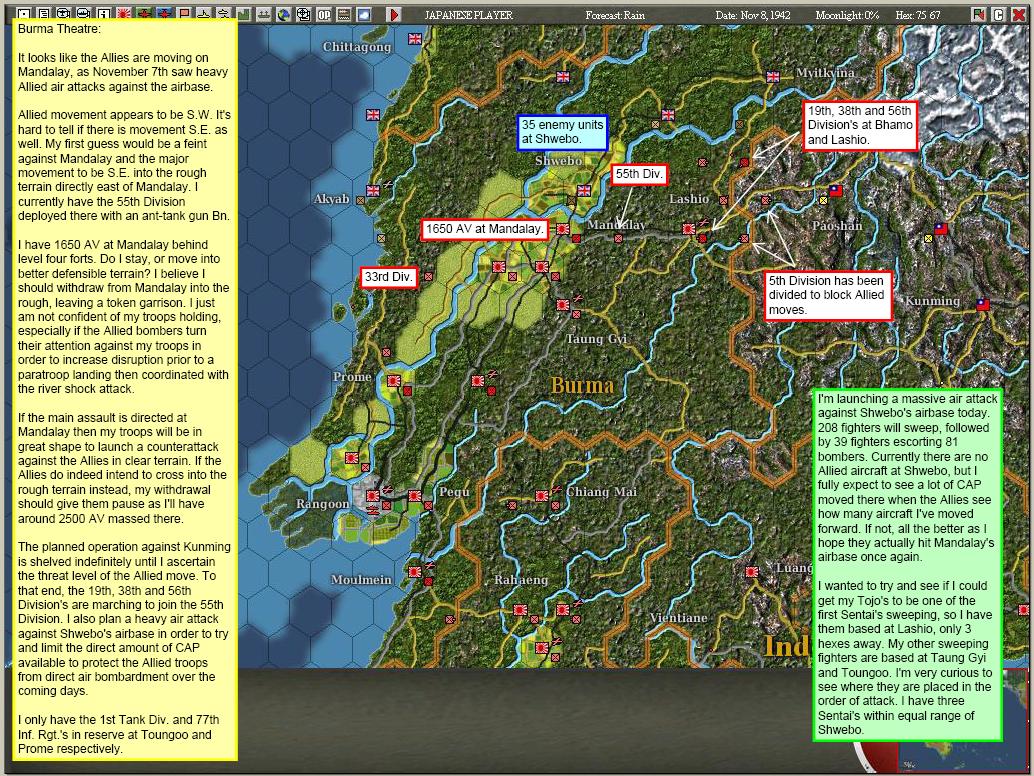Image resolution: width=1034 pixels, height=776 pixels.
Task: Select the British flag unit at Myitkyina
Action: click(773, 77)
